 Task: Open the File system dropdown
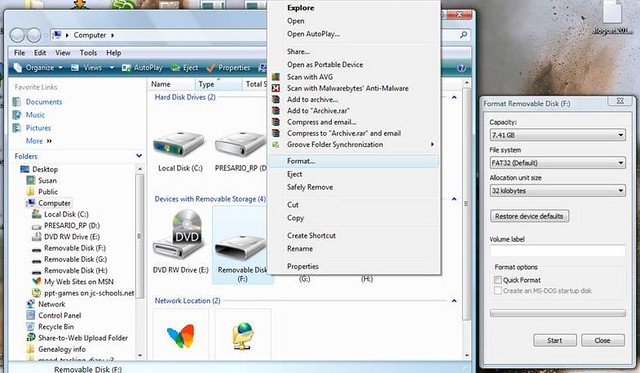tap(558, 163)
